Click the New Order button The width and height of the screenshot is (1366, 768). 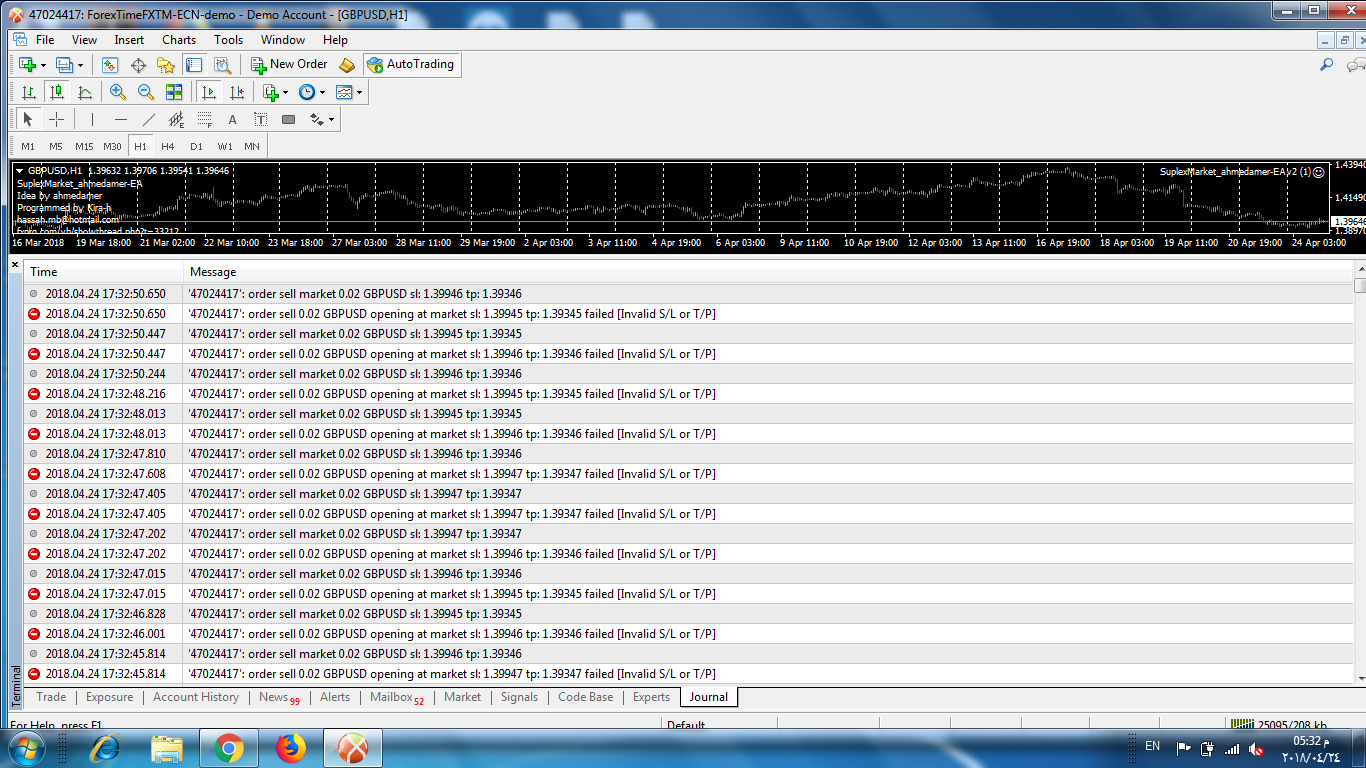[289, 64]
